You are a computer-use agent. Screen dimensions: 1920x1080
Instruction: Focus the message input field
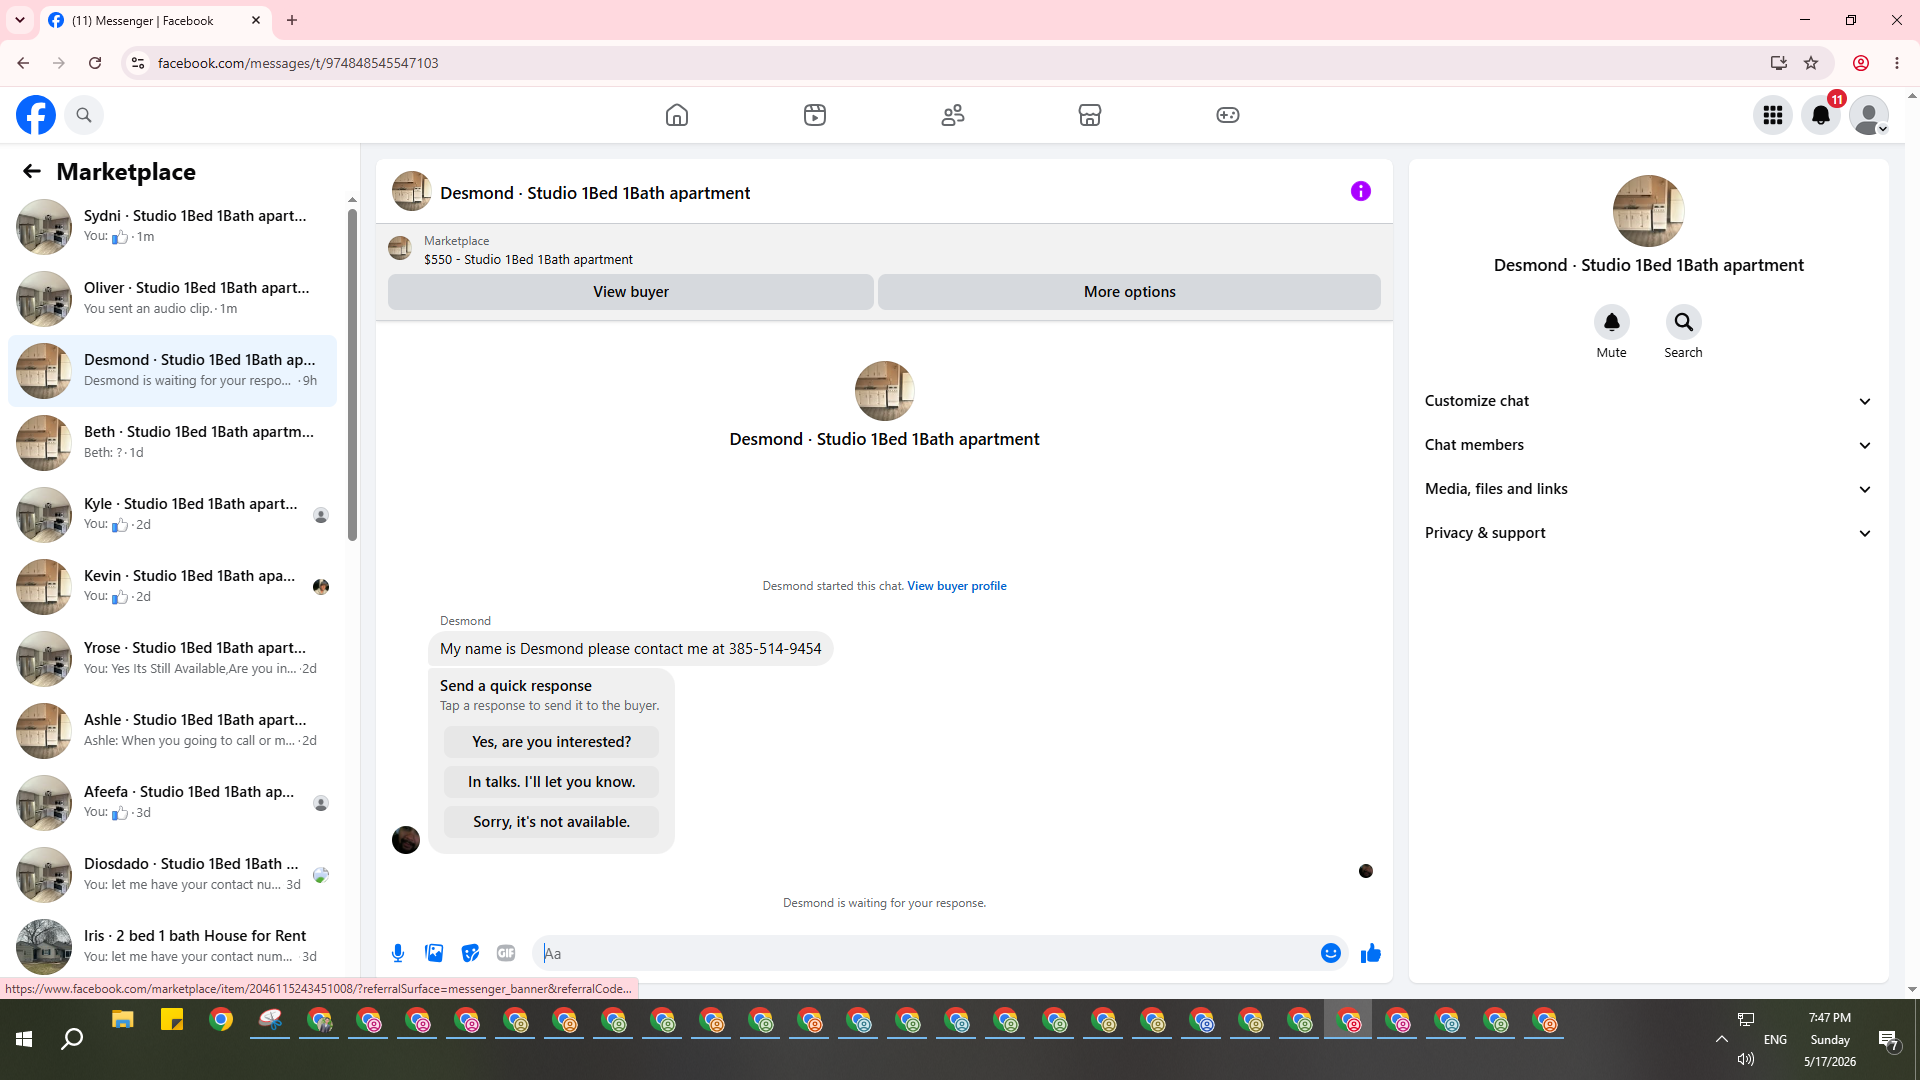(x=925, y=954)
